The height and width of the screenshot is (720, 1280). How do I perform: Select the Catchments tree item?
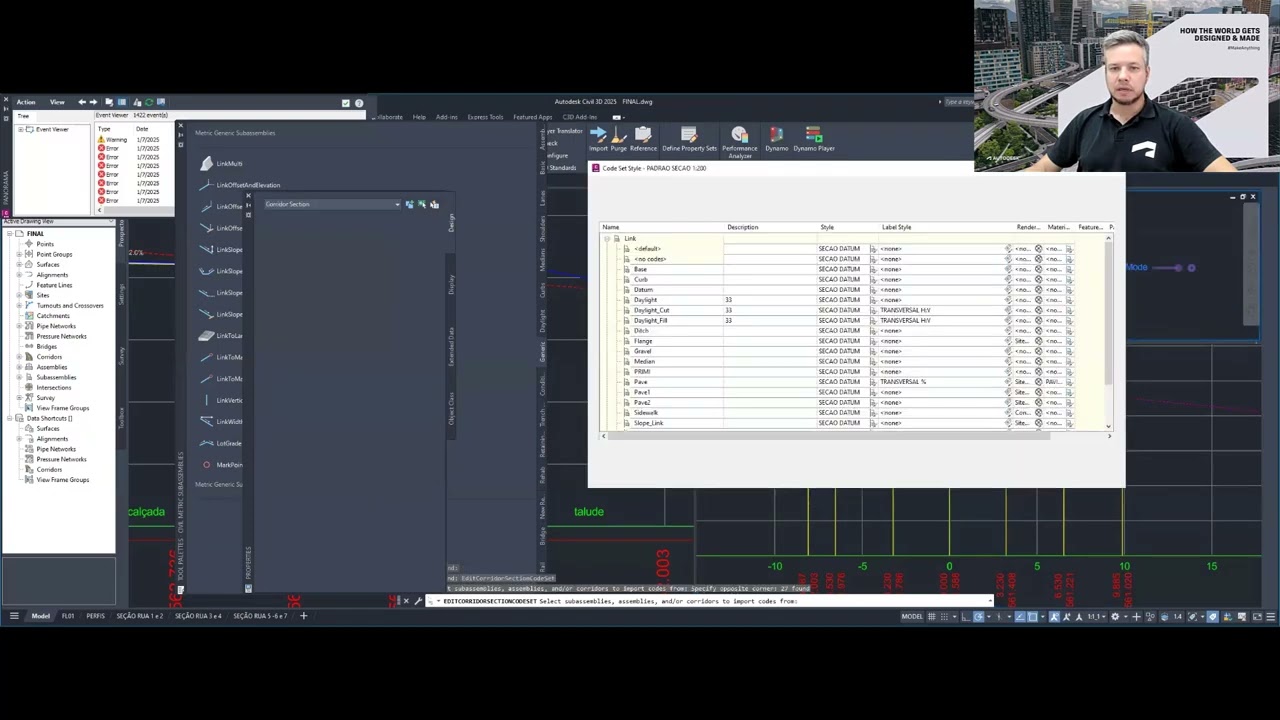click(x=53, y=316)
